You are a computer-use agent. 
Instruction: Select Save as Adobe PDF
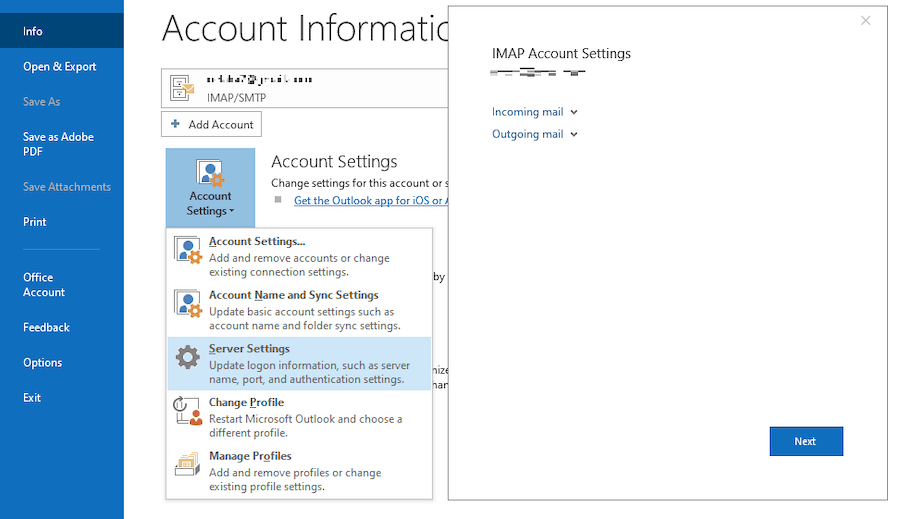tap(58, 144)
